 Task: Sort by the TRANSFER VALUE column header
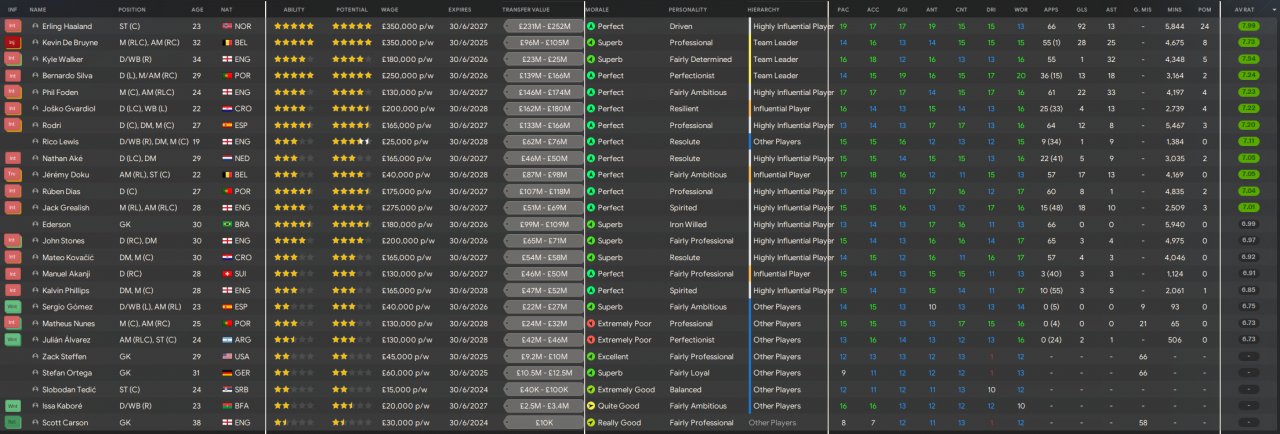526,9
